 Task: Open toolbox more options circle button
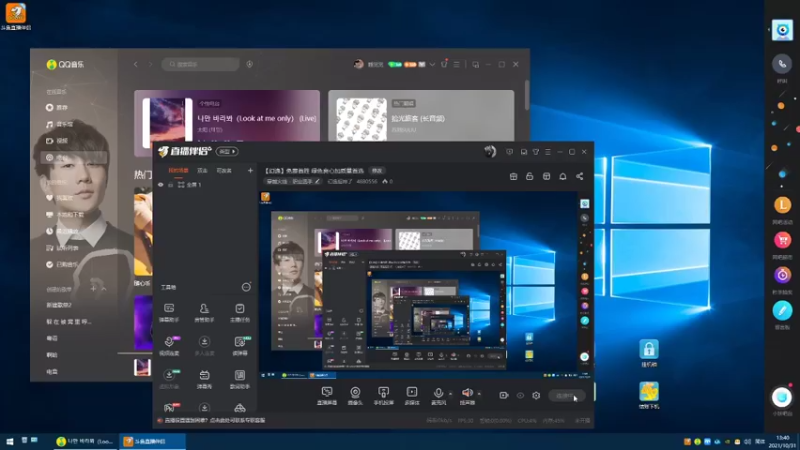(246, 287)
